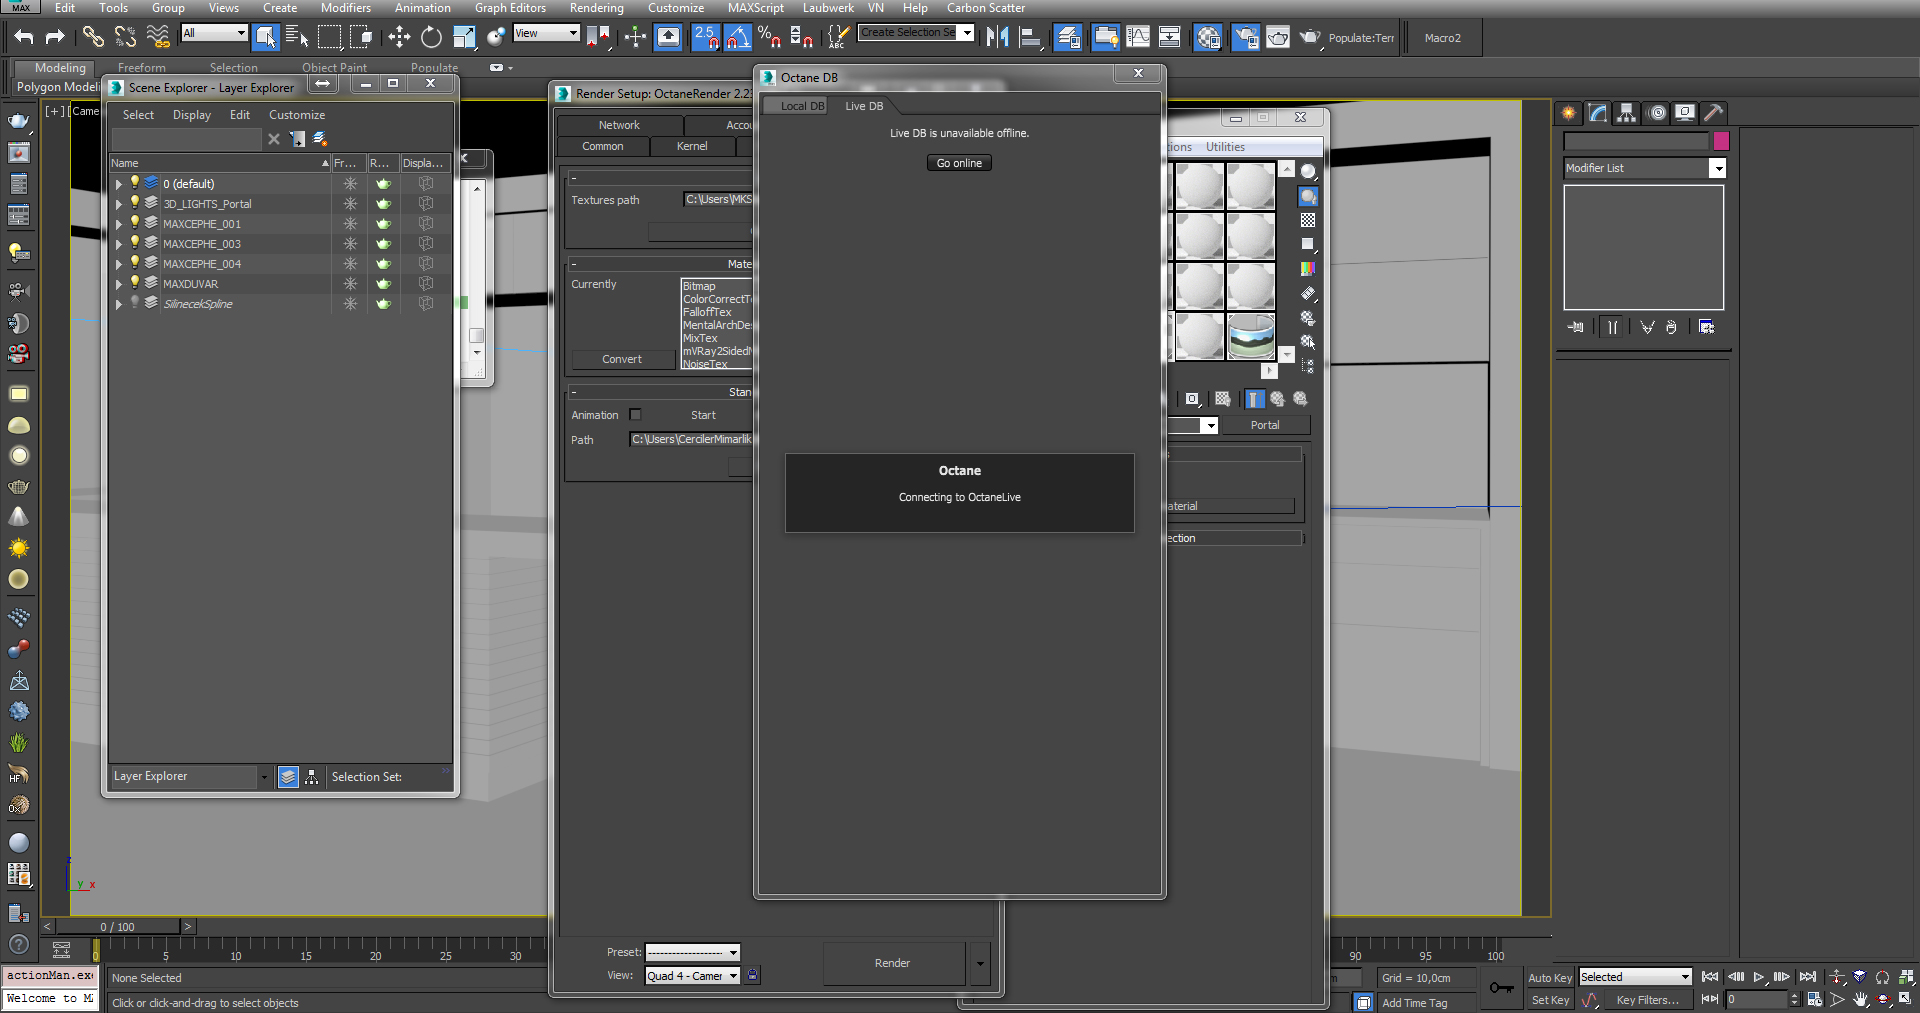This screenshot has height=1013, width=1920.
Task: Open the Material Editor toolbar icon
Action: pos(1208,37)
